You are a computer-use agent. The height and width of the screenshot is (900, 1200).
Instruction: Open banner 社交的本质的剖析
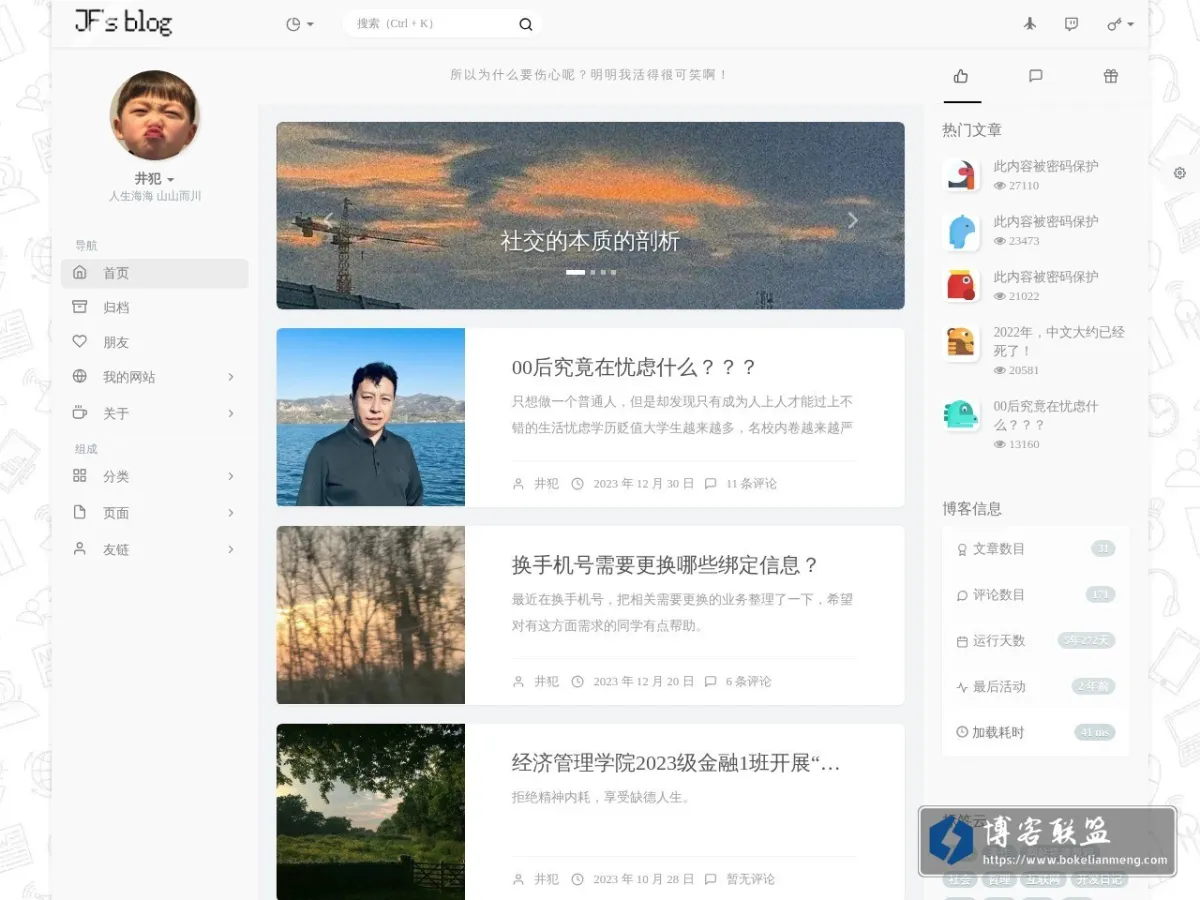click(590, 241)
